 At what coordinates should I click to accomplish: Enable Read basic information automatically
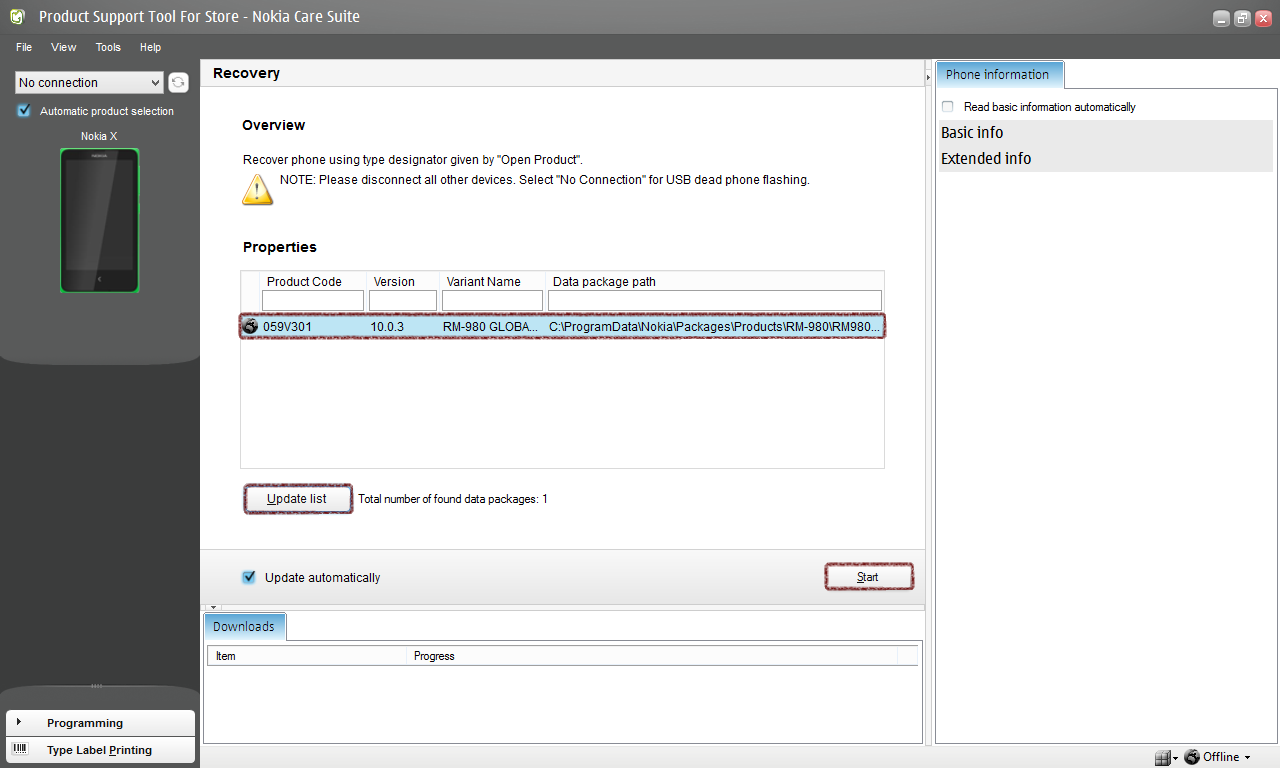tap(948, 107)
